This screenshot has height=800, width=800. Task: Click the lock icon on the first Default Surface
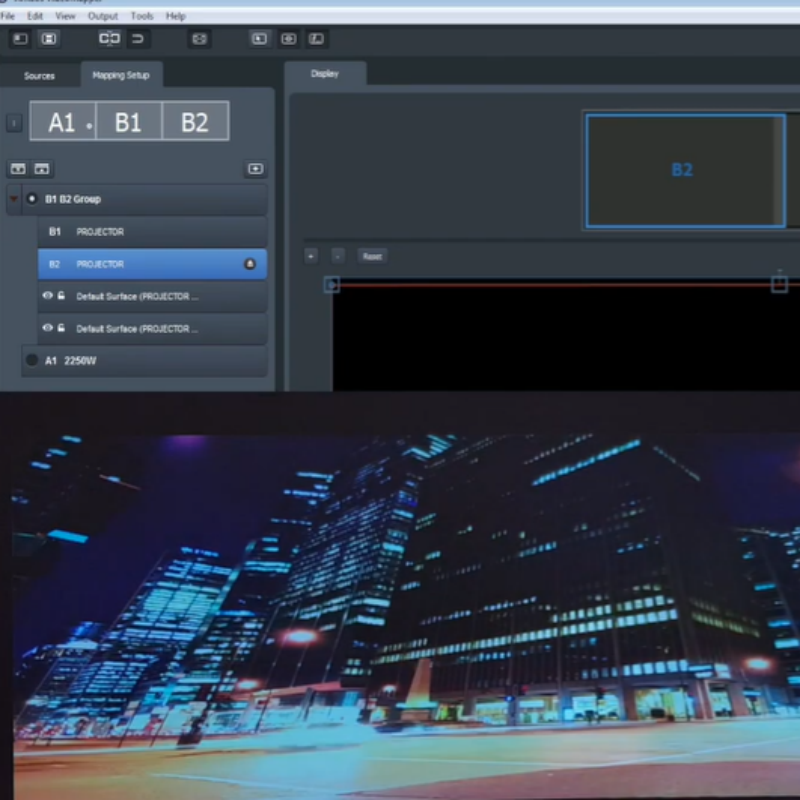tap(61, 296)
